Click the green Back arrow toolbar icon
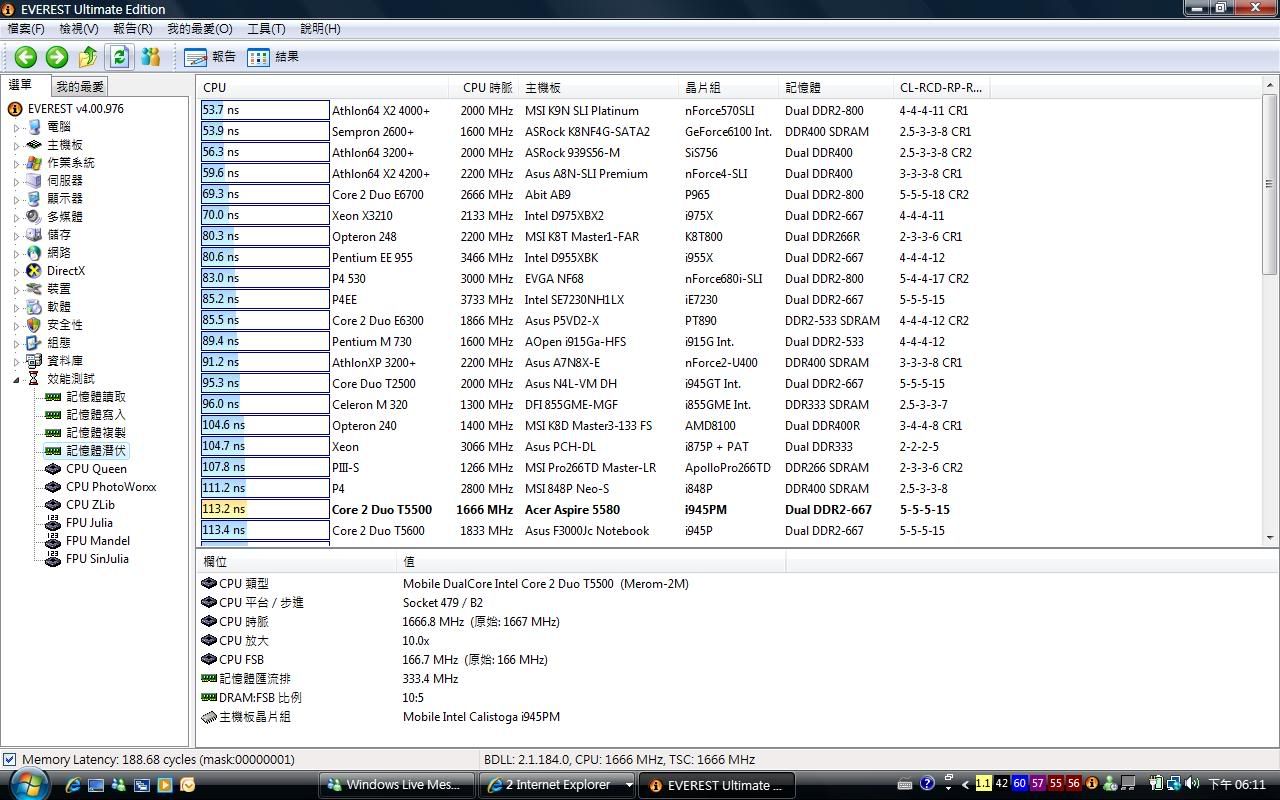 pyautogui.click(x=26, y=57)
